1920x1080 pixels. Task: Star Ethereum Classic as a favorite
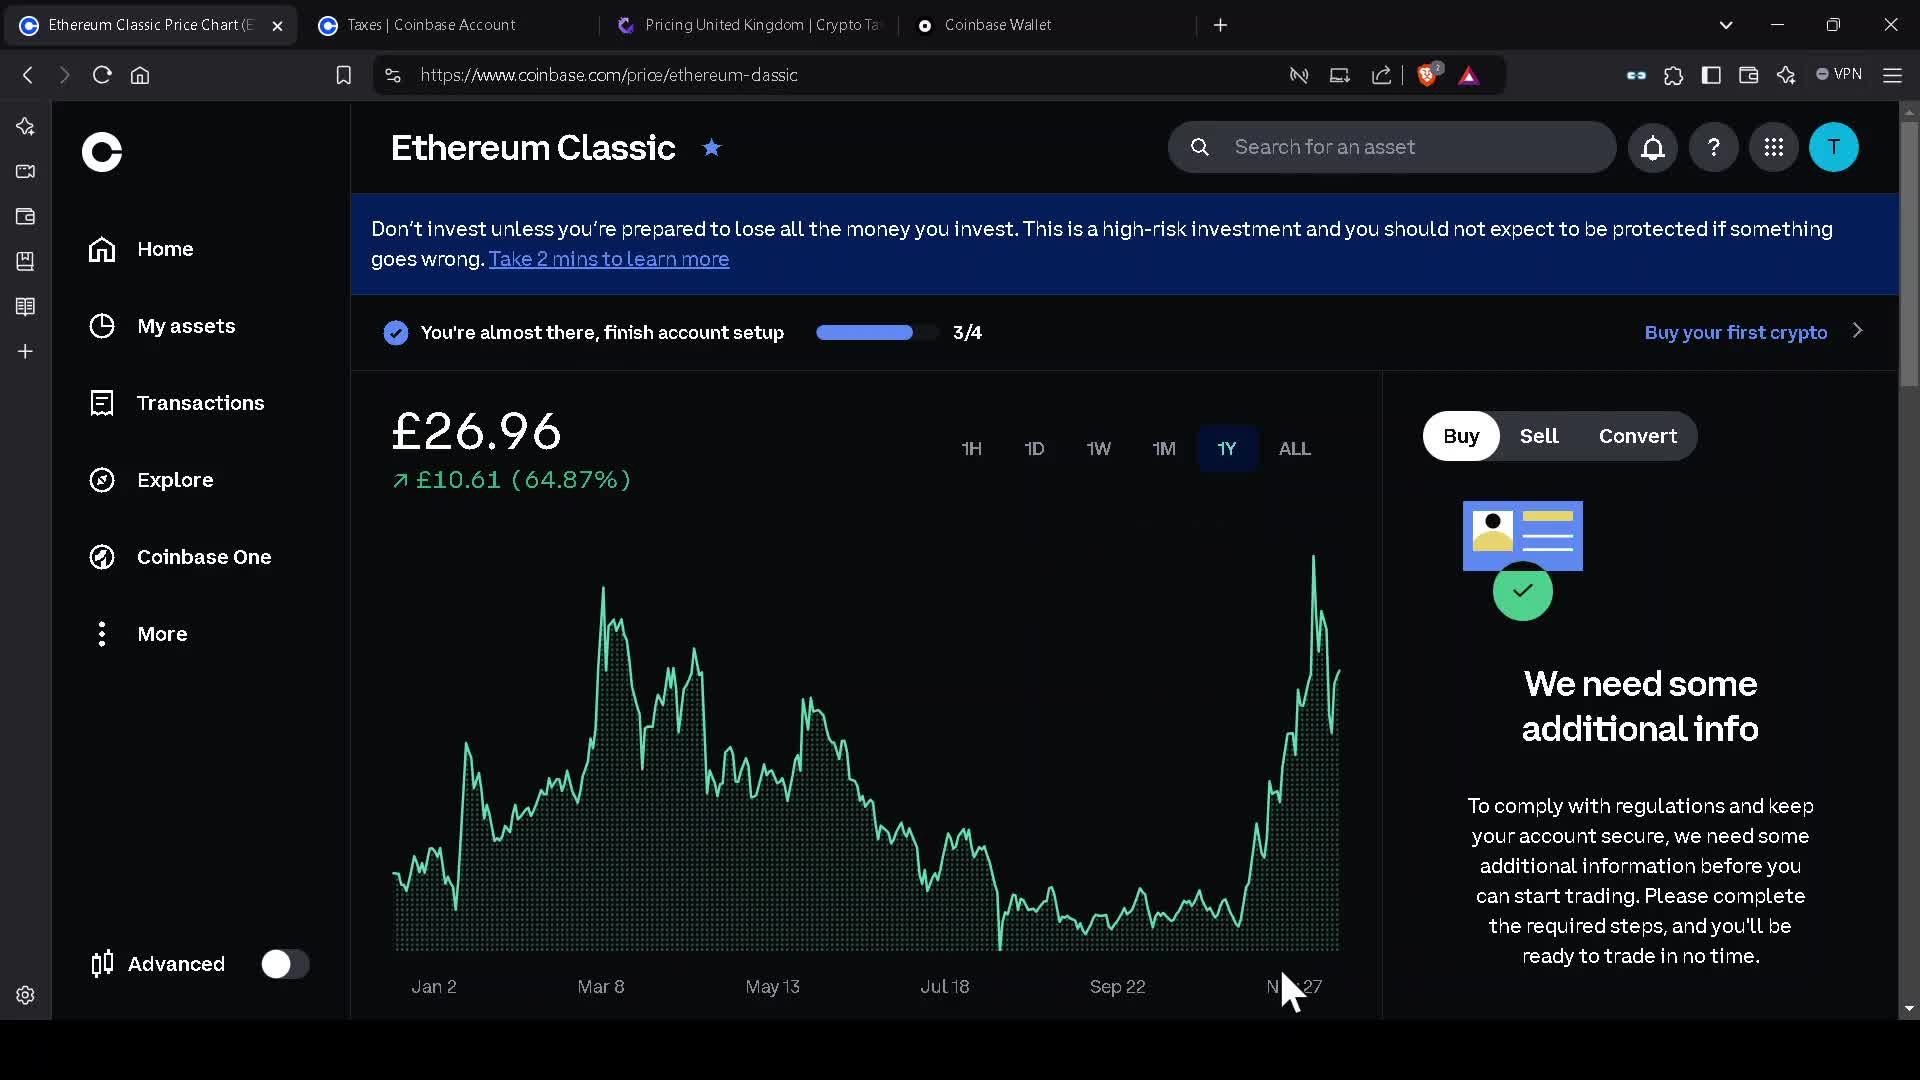point(711,147)
